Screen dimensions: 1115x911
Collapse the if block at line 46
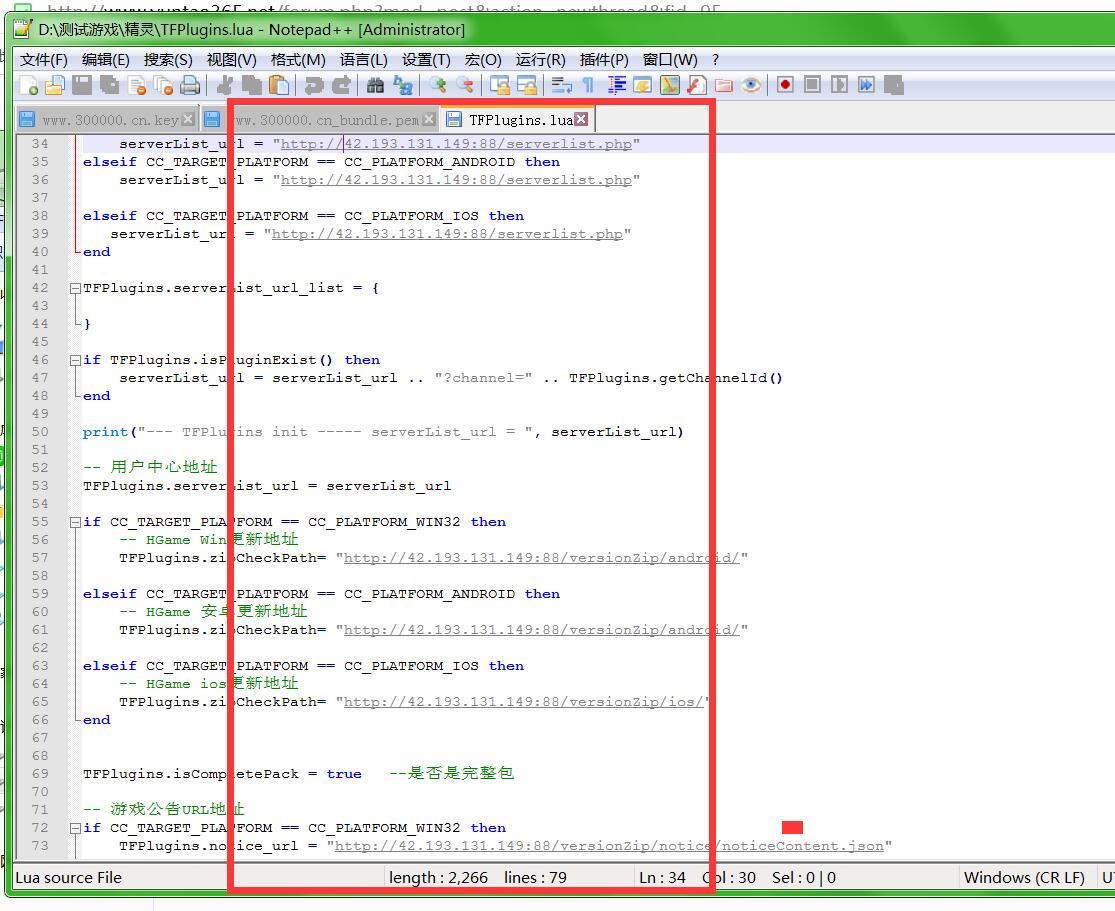75,360
